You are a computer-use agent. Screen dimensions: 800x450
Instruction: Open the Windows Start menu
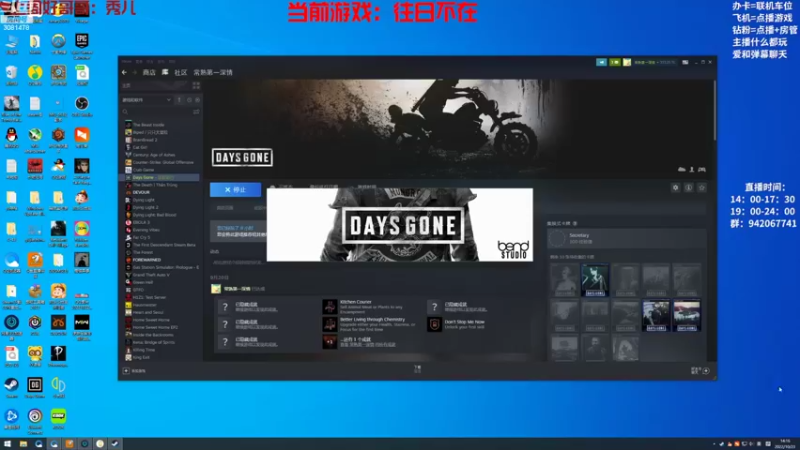(x=7, y=444)
